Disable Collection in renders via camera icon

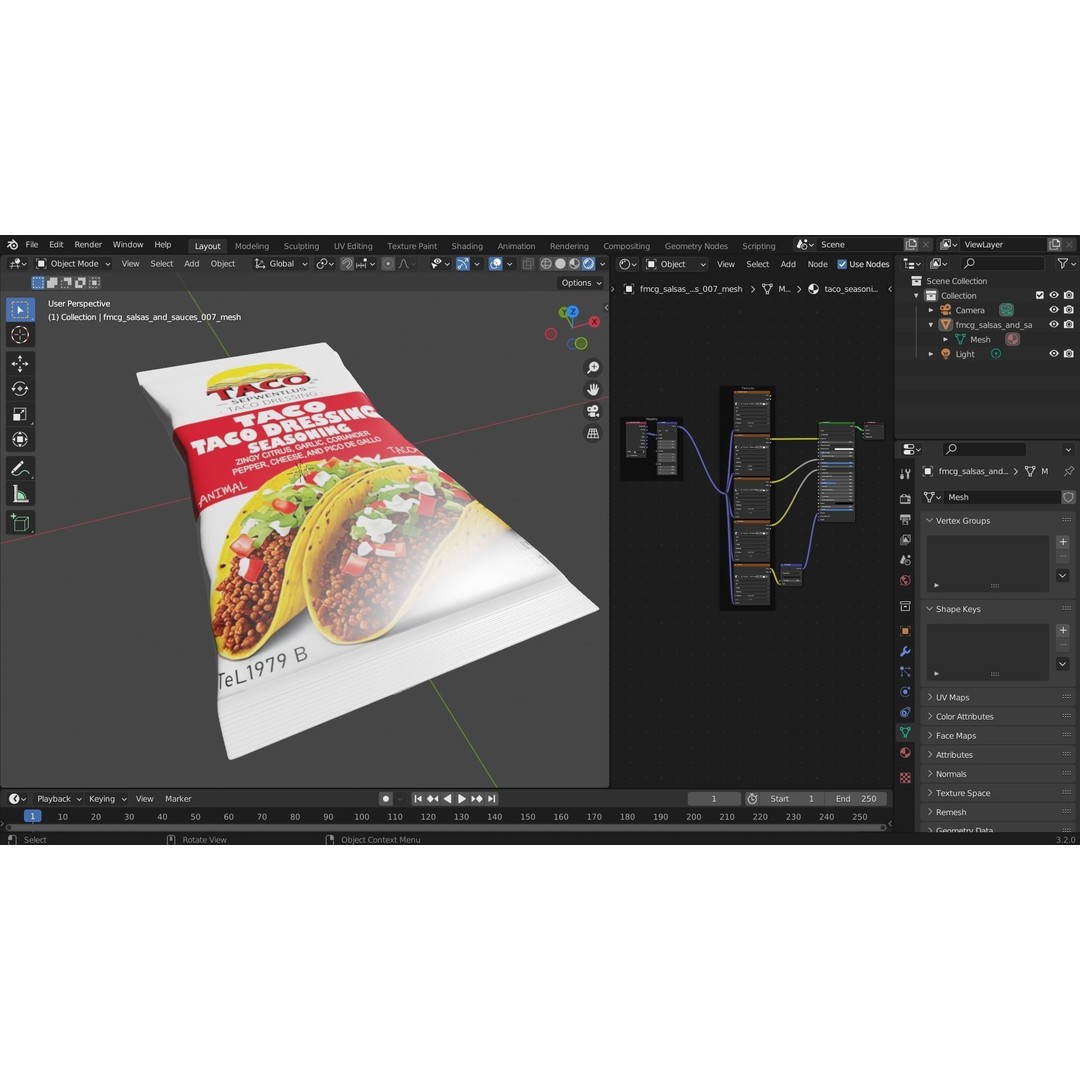coord(1068,295)
